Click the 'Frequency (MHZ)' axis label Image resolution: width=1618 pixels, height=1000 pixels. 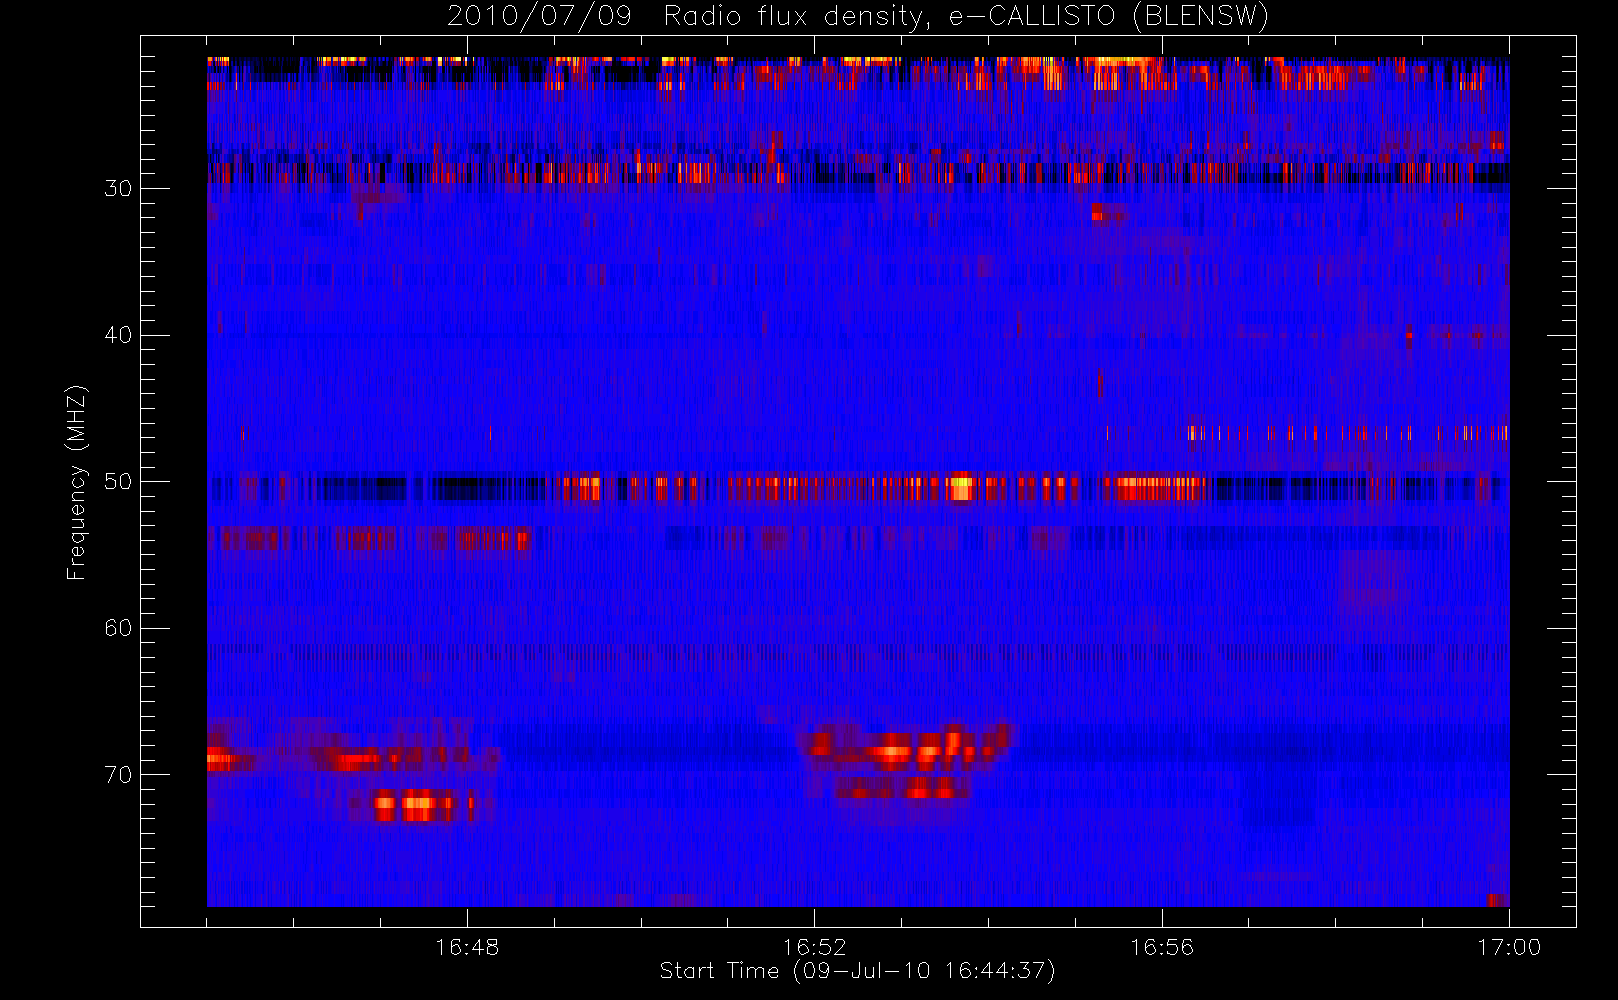[x=76, y=482]
